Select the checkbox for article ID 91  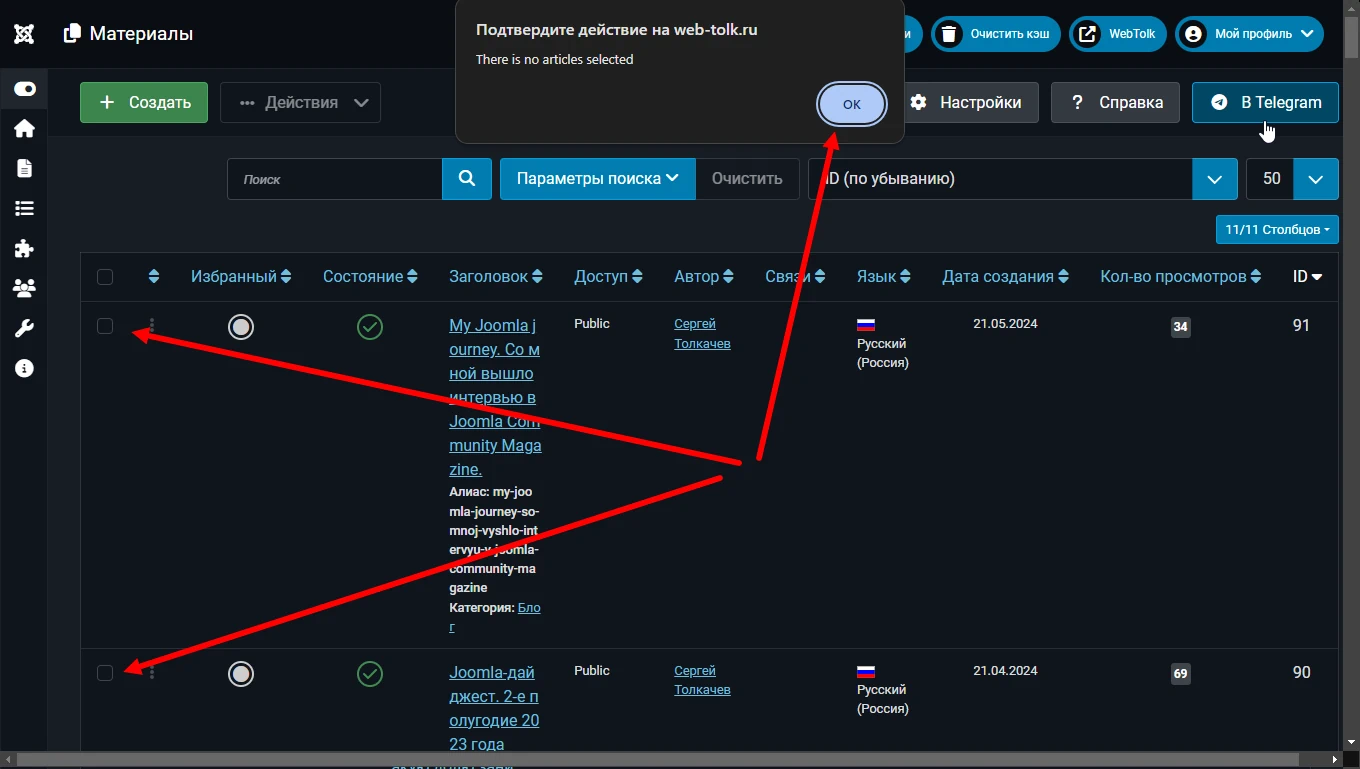tap(105, 326)
